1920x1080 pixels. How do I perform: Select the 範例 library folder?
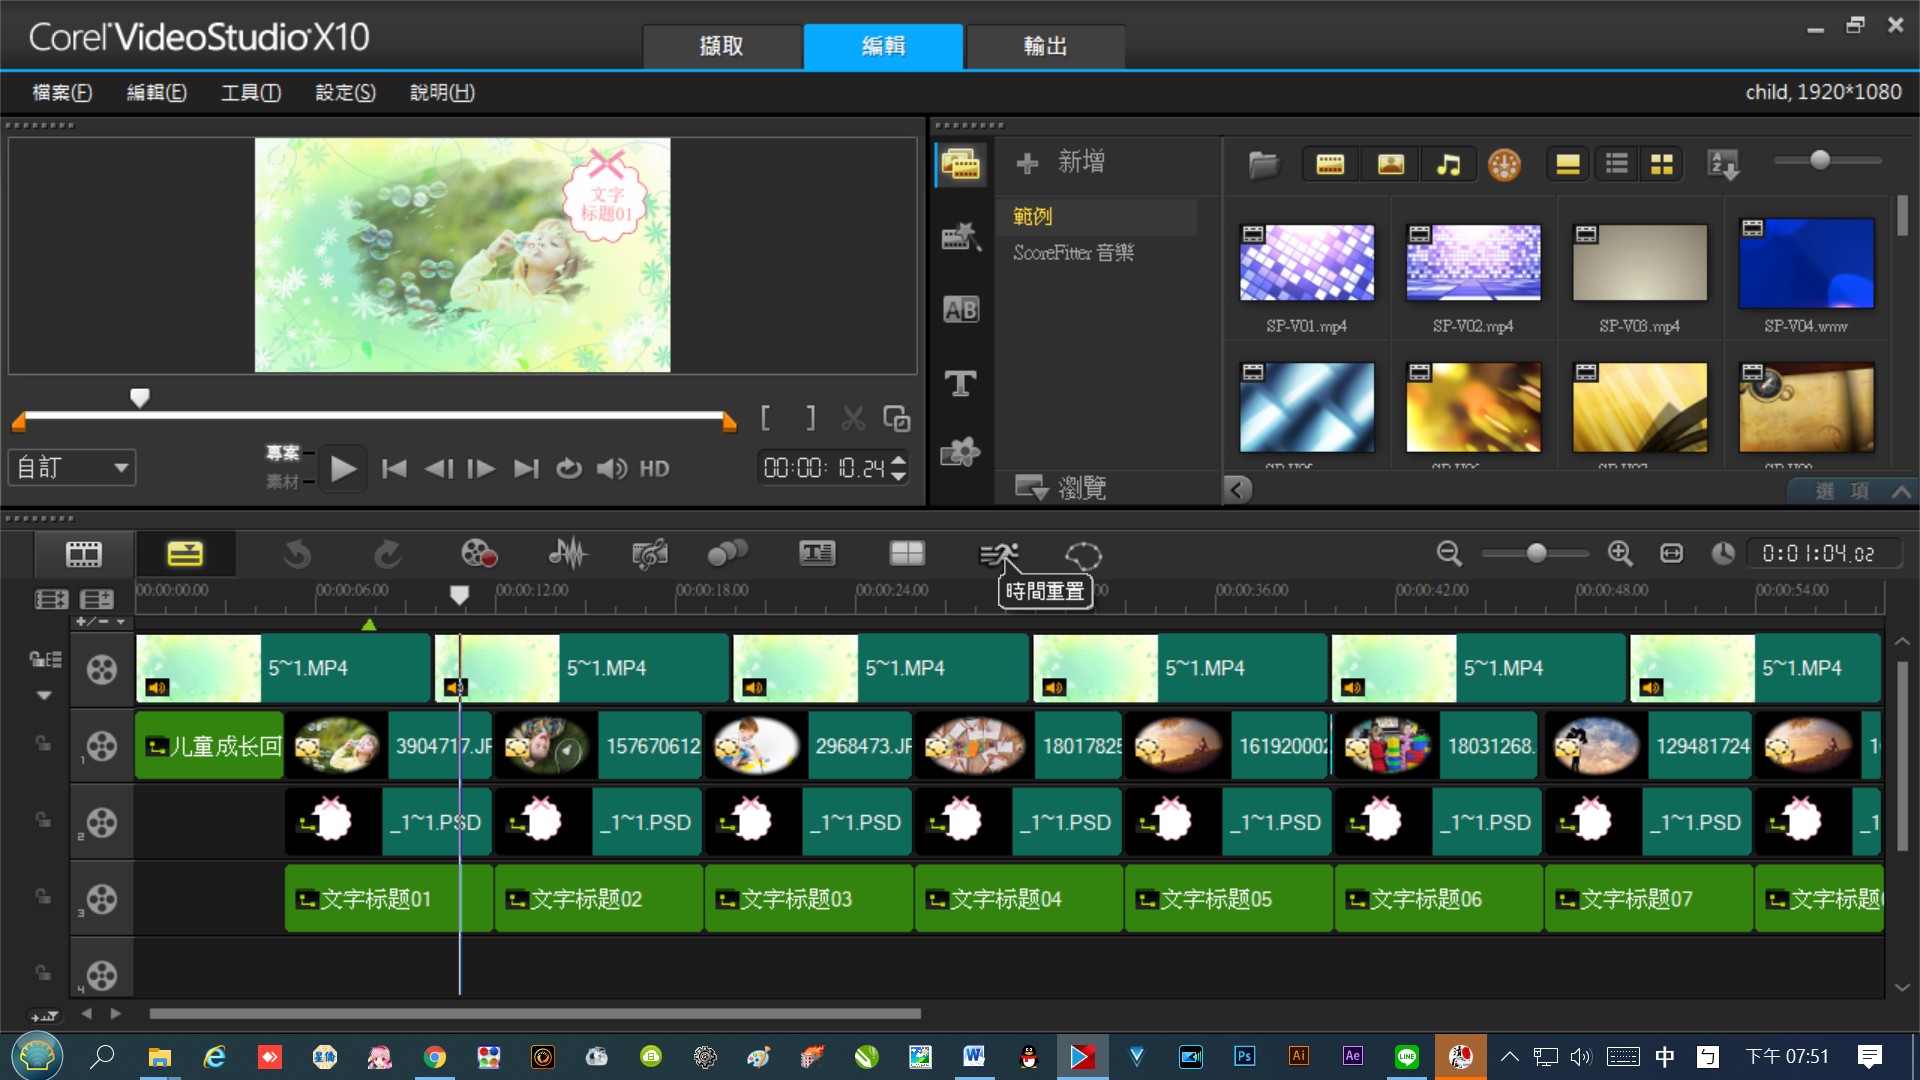pyautogui.click(x=1032, y=216)
